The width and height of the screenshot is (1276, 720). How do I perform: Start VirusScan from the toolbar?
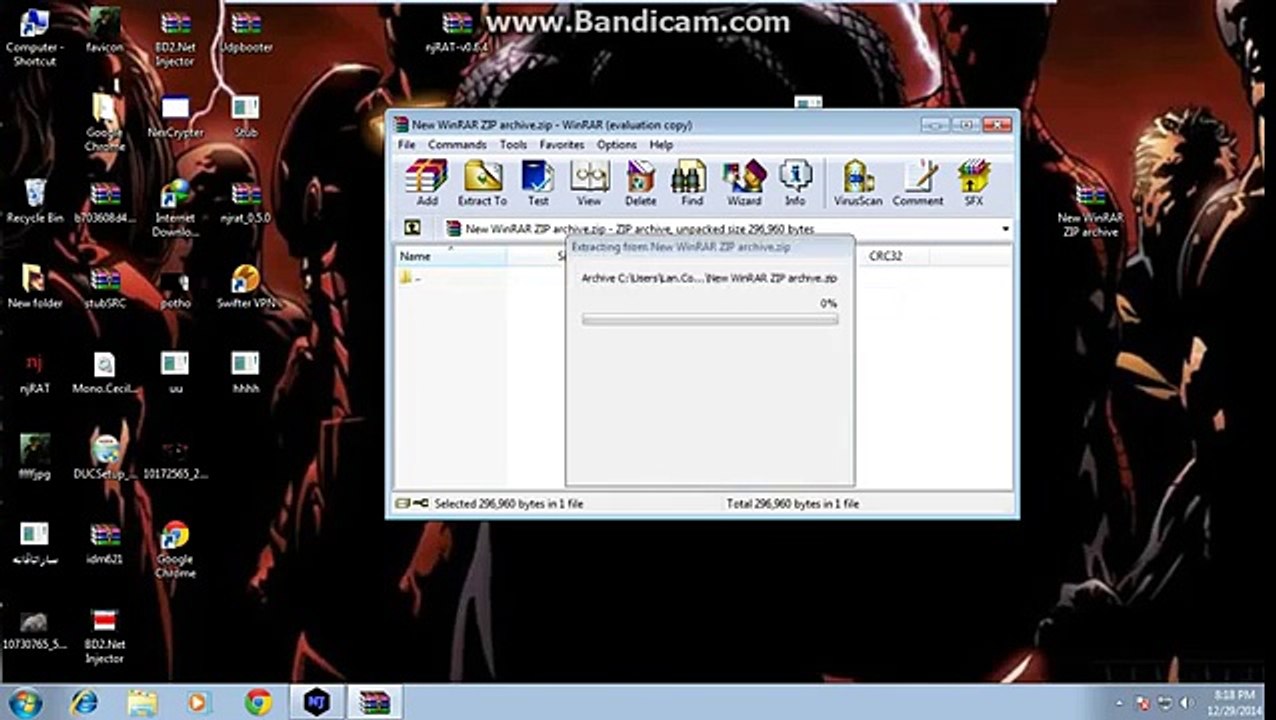click(x=858, y=183)
